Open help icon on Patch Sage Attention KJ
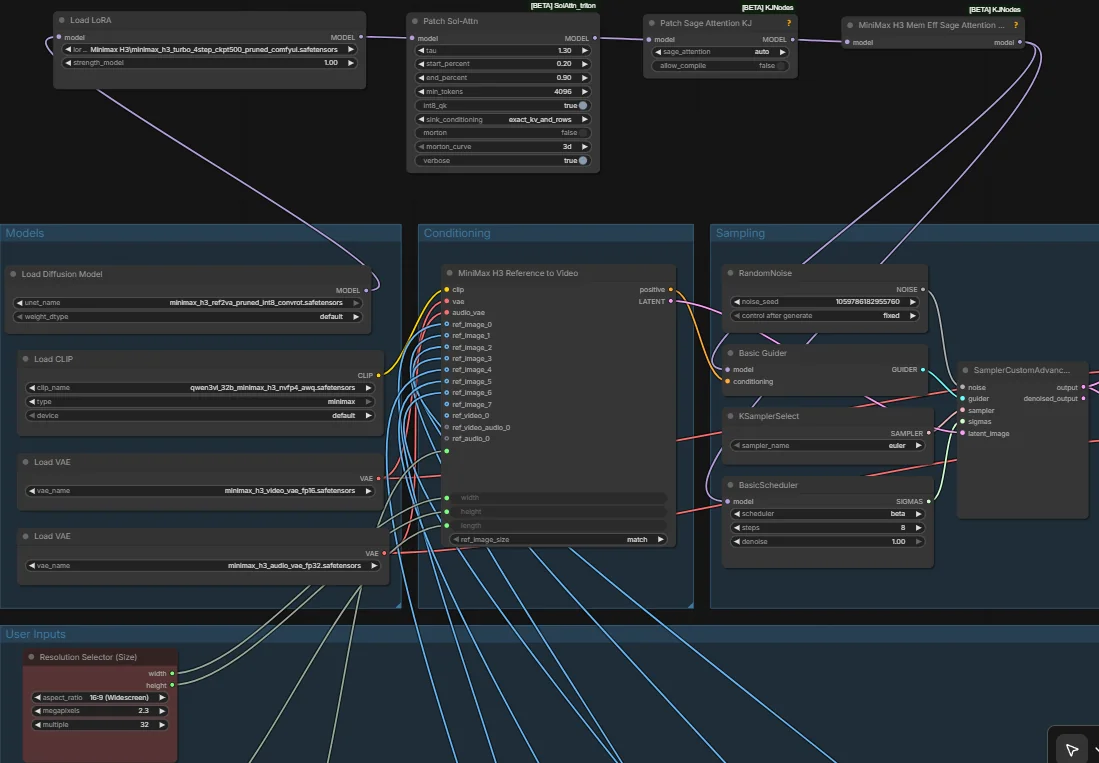This screenshot has width=1099, height=763. 789,23
